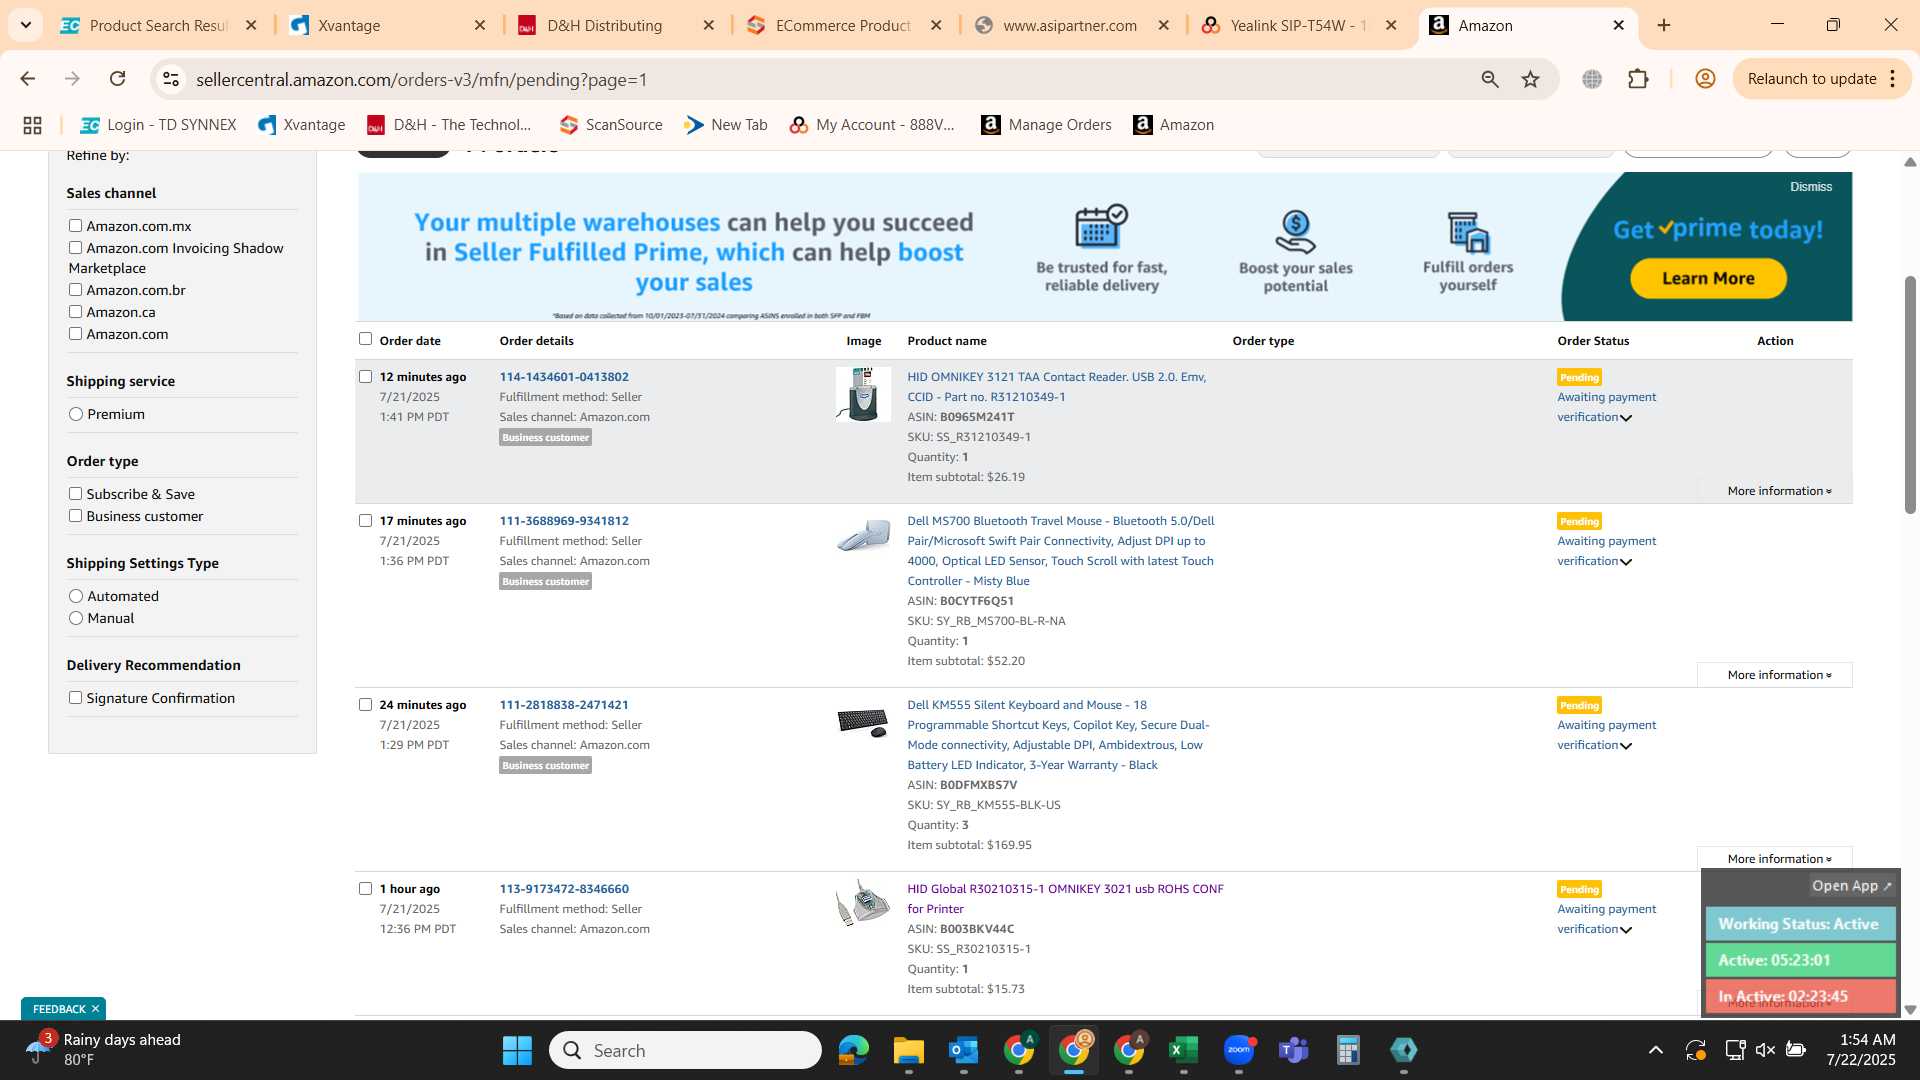Open Zoom from taskbar

(1239, 1050)
